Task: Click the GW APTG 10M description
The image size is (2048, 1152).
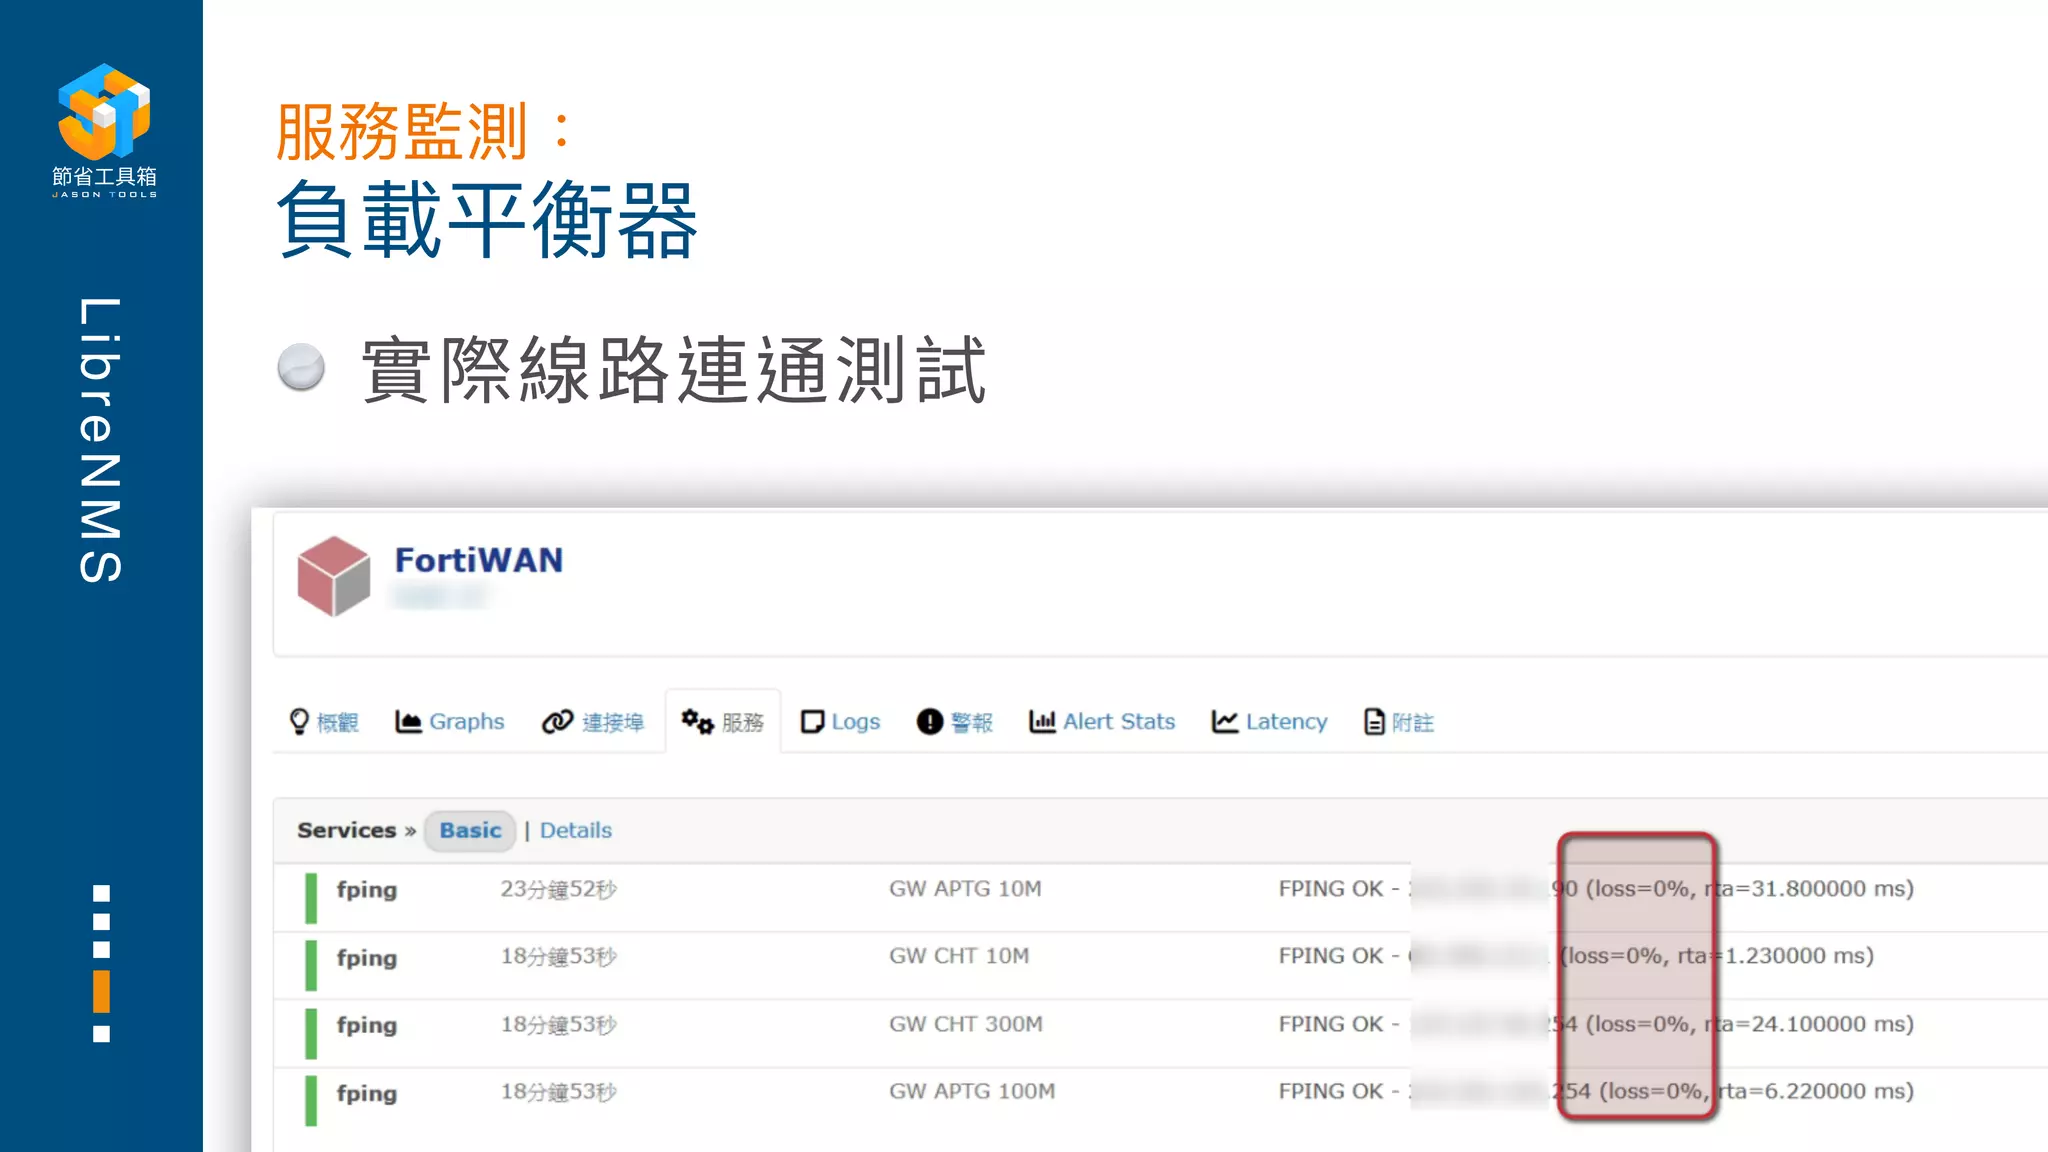Action: 965,888
